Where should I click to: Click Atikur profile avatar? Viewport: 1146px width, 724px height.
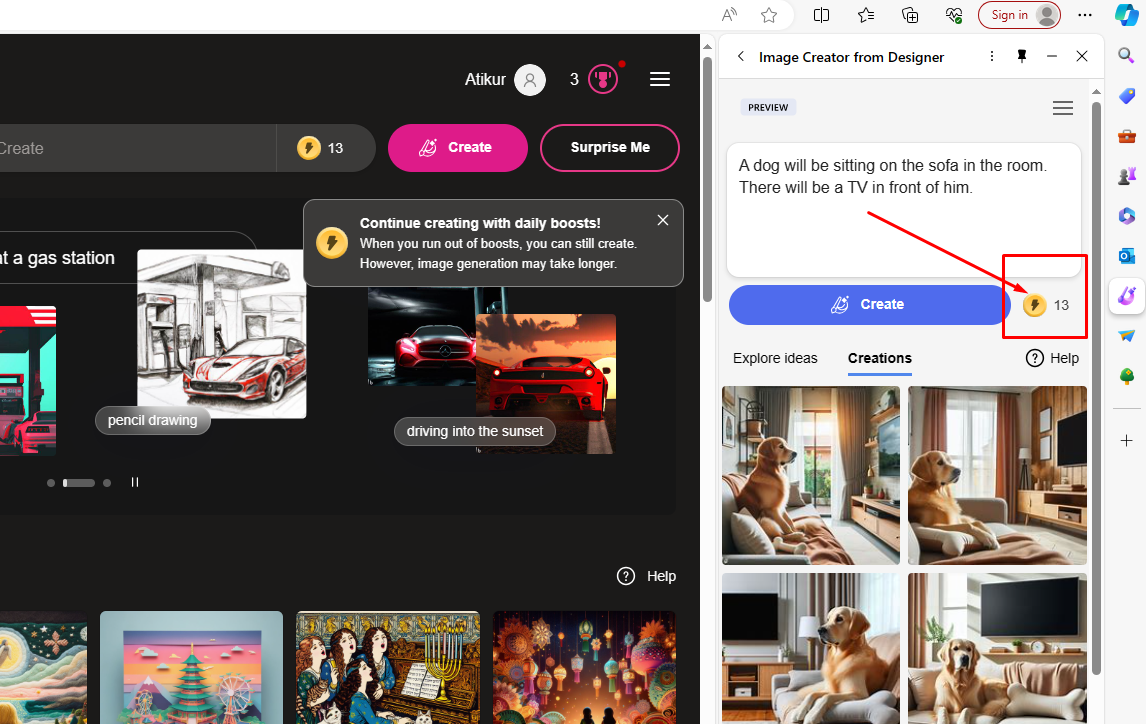(x=530, y=80)
